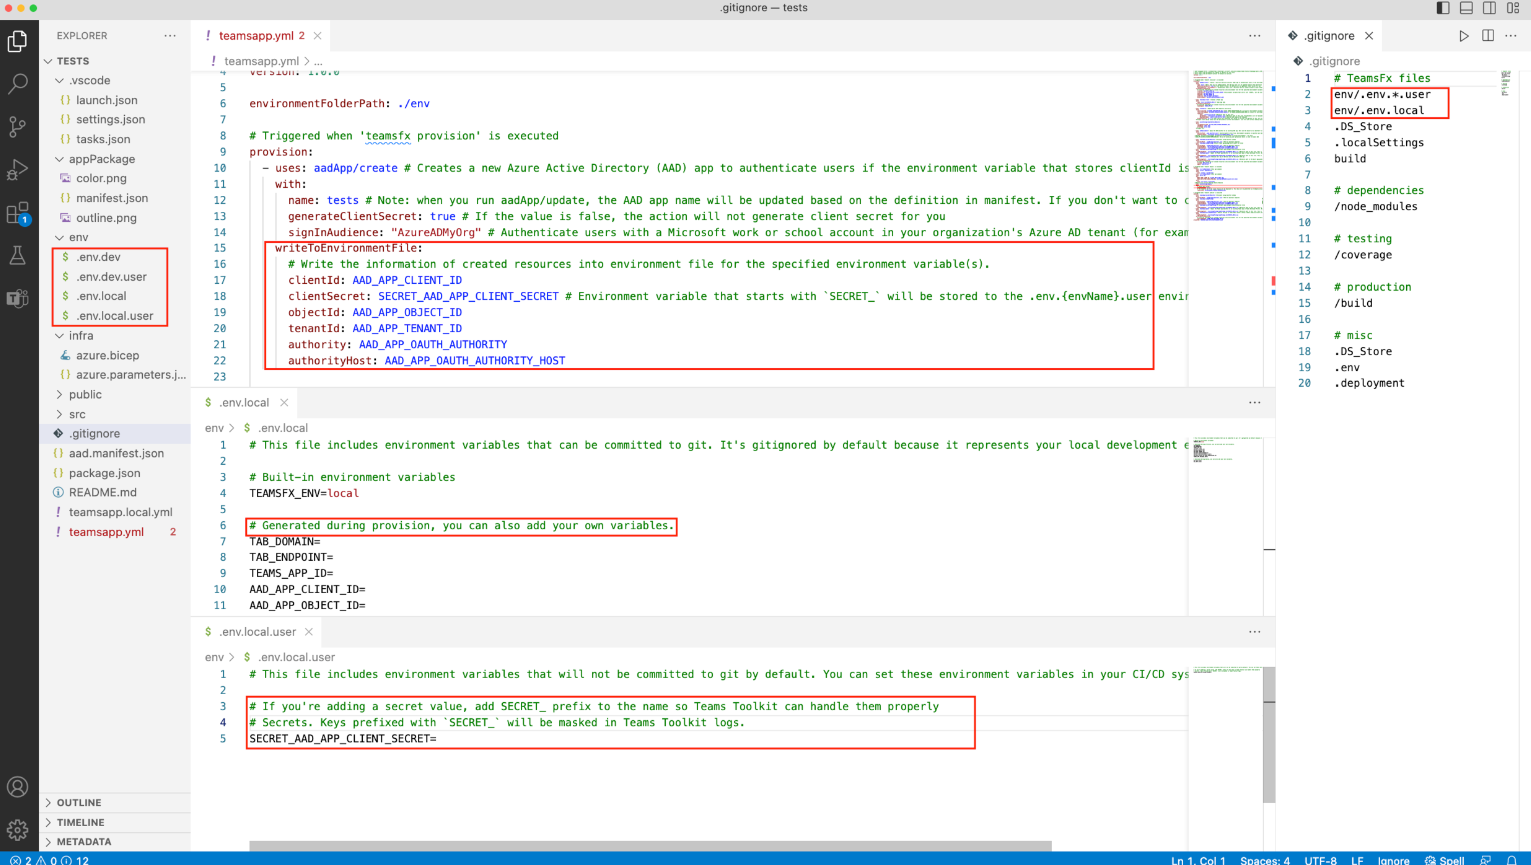The image size is (1531, 865).
Task: Open the Search view in activity bar
Action: pyautogui.click(x=17, y=84)
